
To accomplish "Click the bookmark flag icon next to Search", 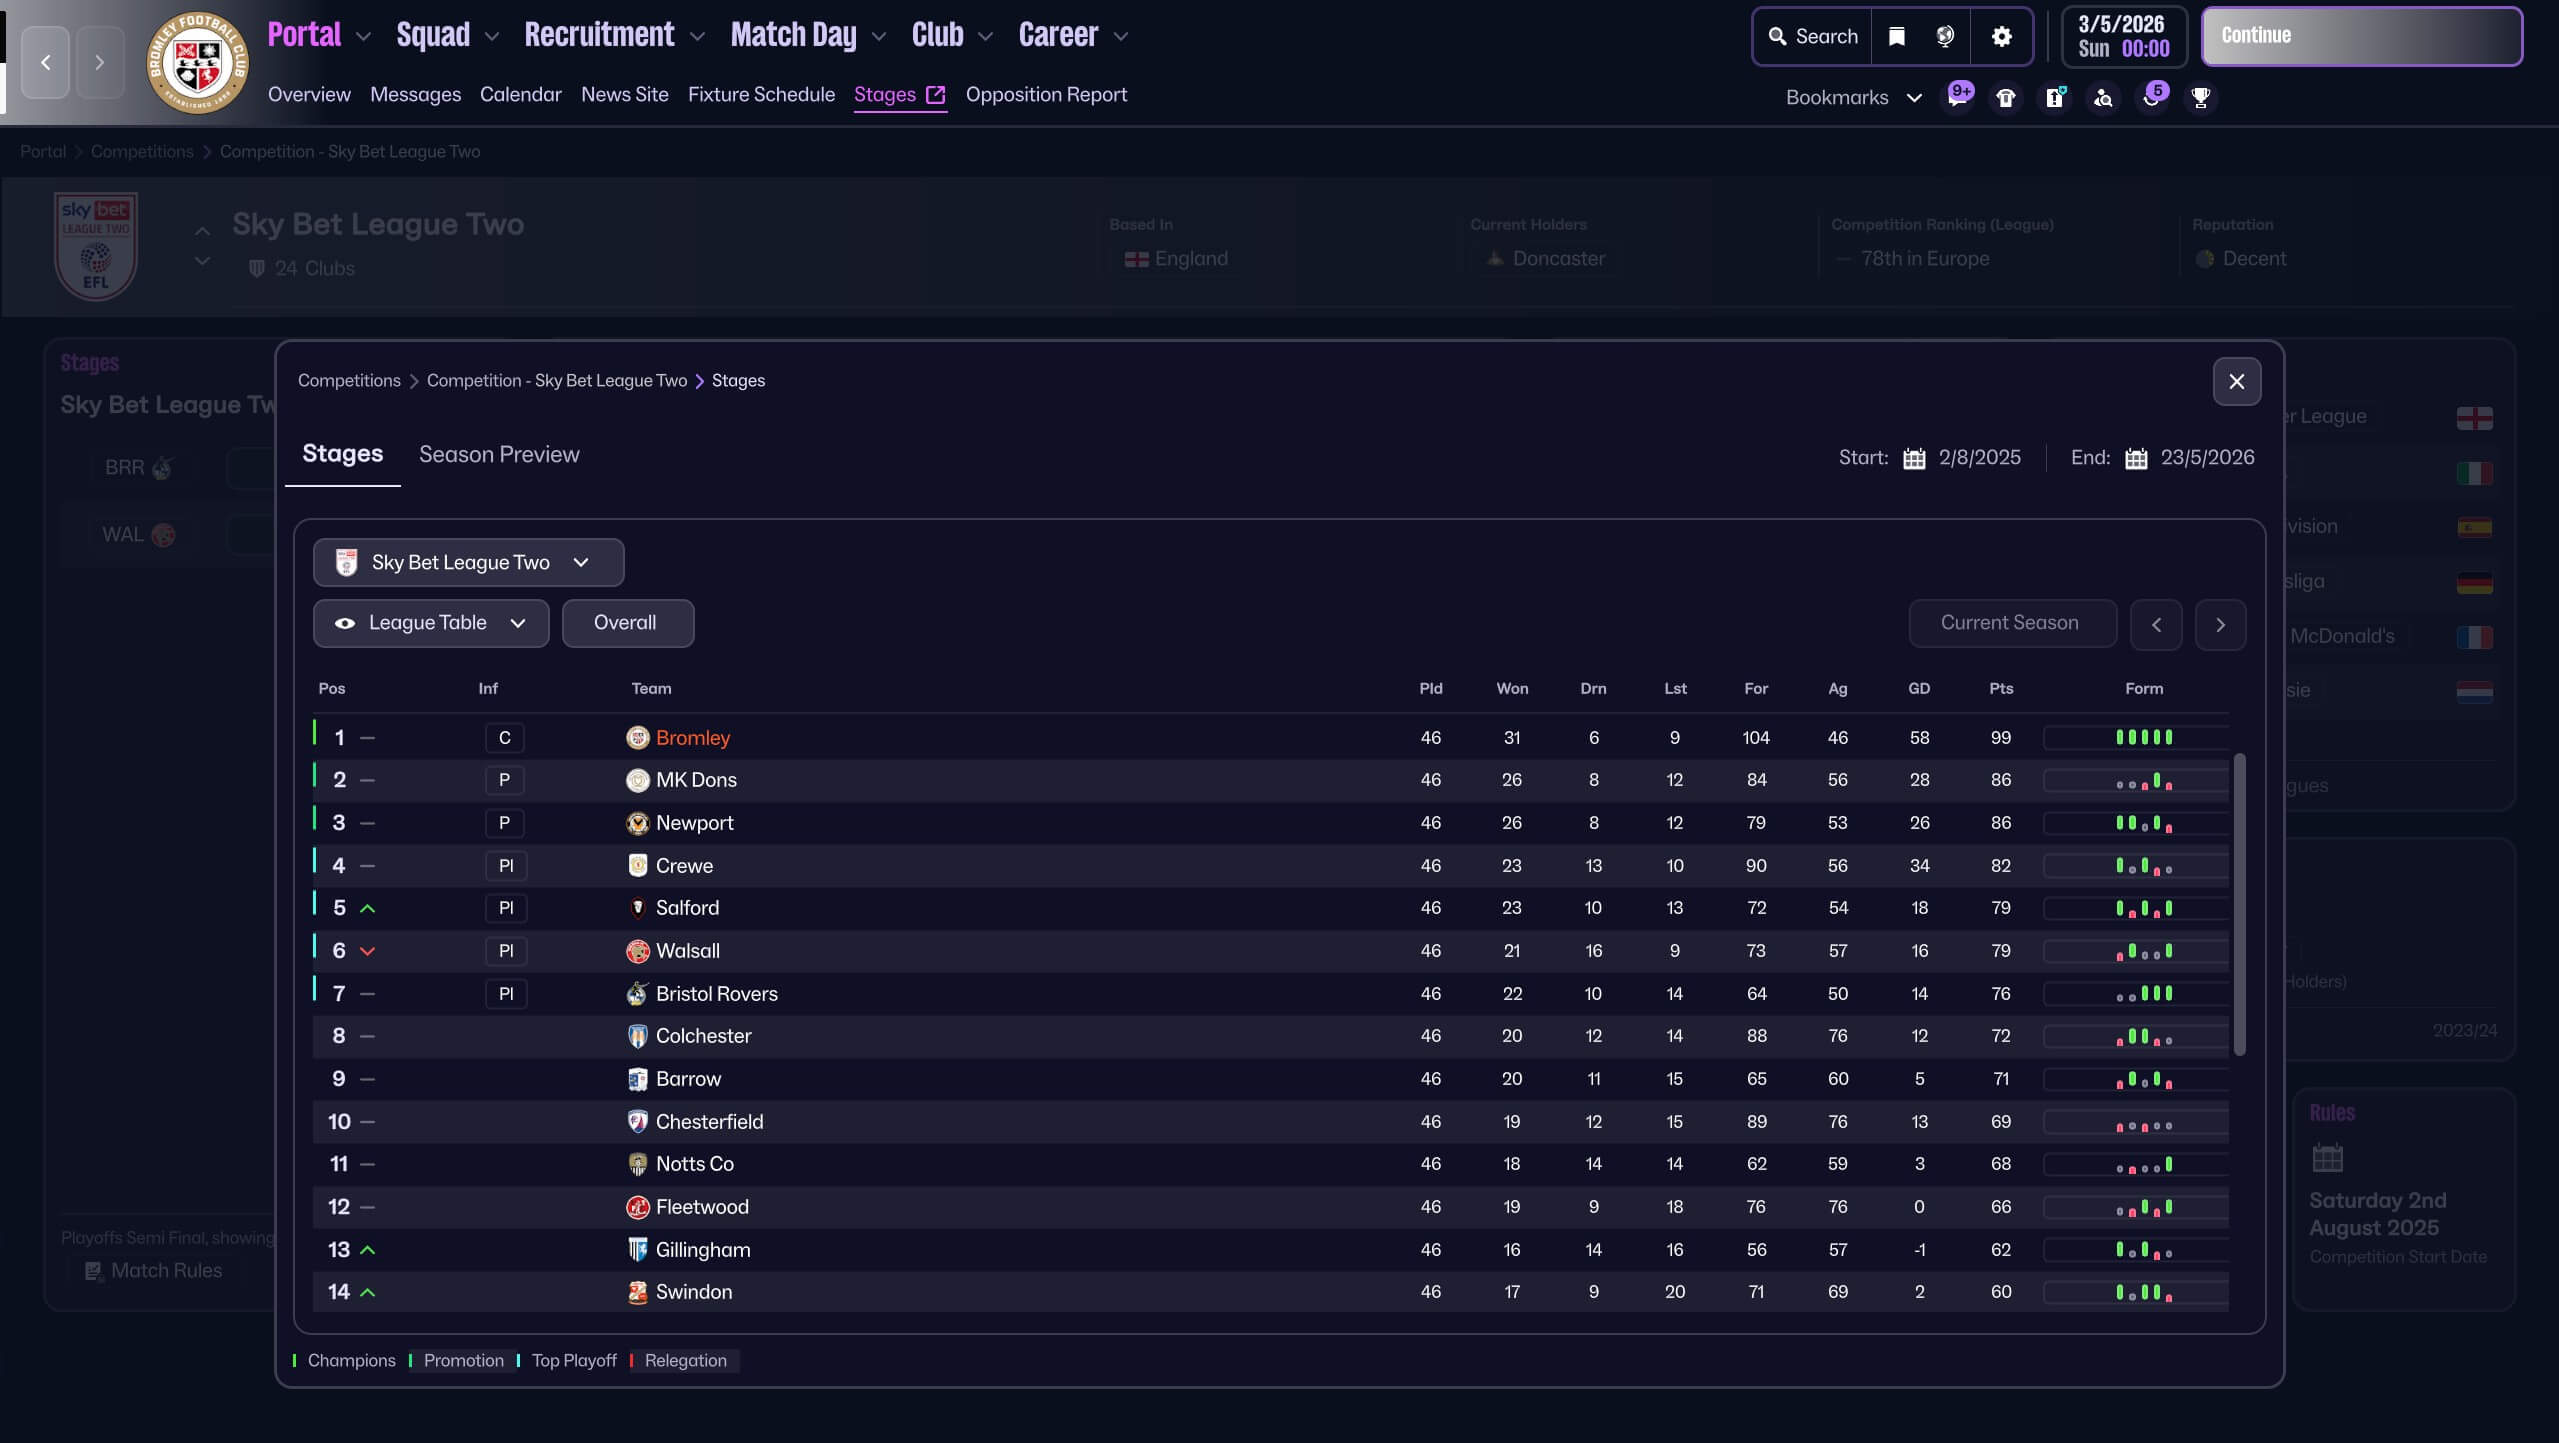I will (x=1896, y=36).
